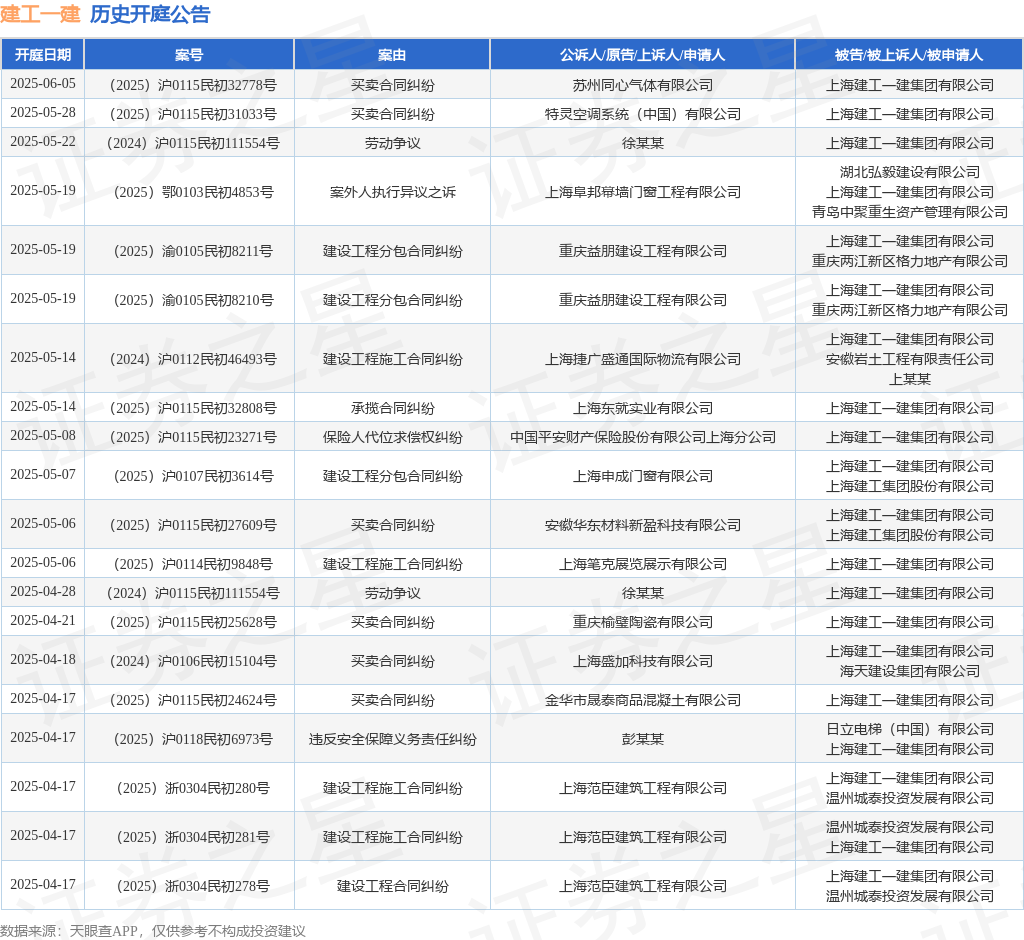Click the 历史开庭公告 title text
1024x940 pixels.
click(x=150, y=14)
